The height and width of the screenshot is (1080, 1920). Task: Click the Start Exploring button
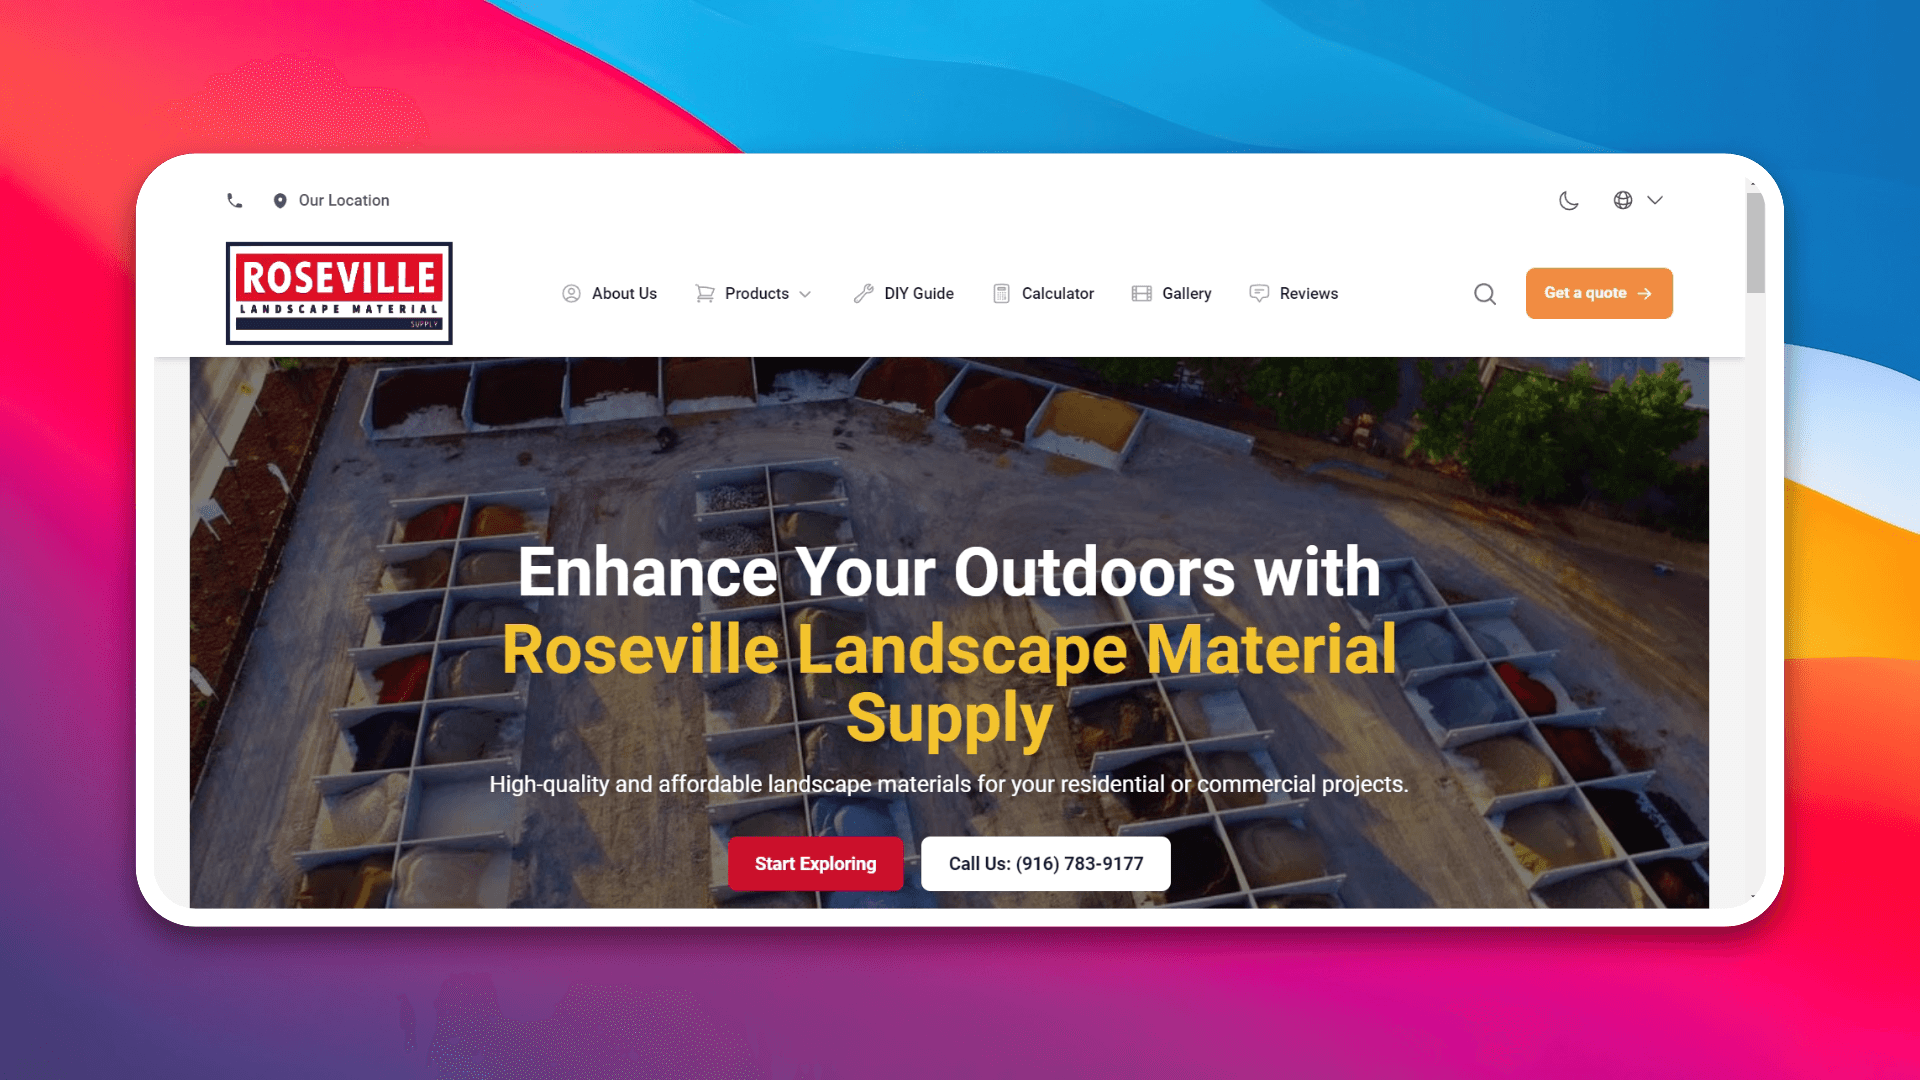point(815,862)
